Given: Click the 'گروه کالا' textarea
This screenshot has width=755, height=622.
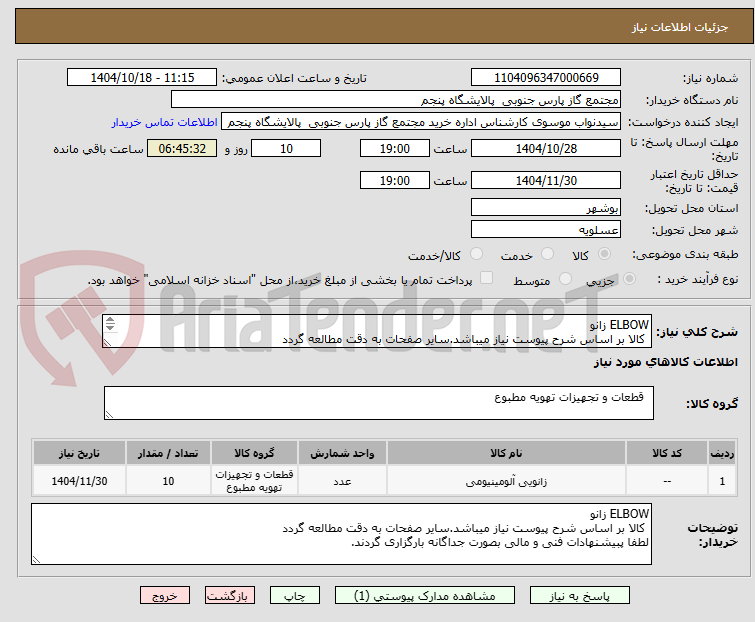Looking at the screenshot, I should coord(378,403).
